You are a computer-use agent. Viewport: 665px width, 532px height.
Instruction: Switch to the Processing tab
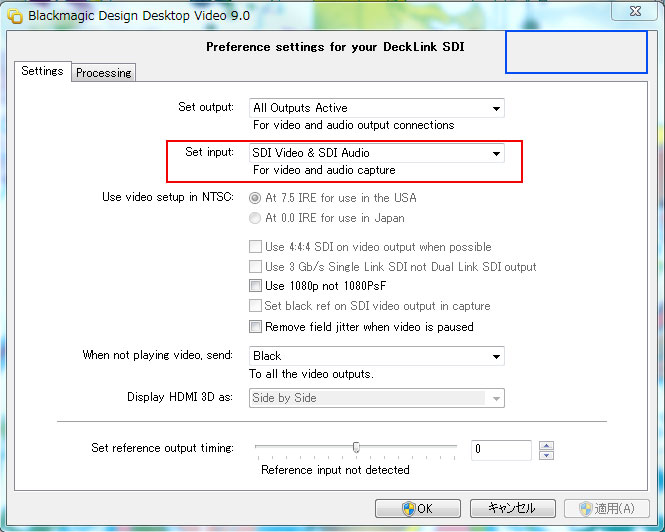click(x=103, y=73)
